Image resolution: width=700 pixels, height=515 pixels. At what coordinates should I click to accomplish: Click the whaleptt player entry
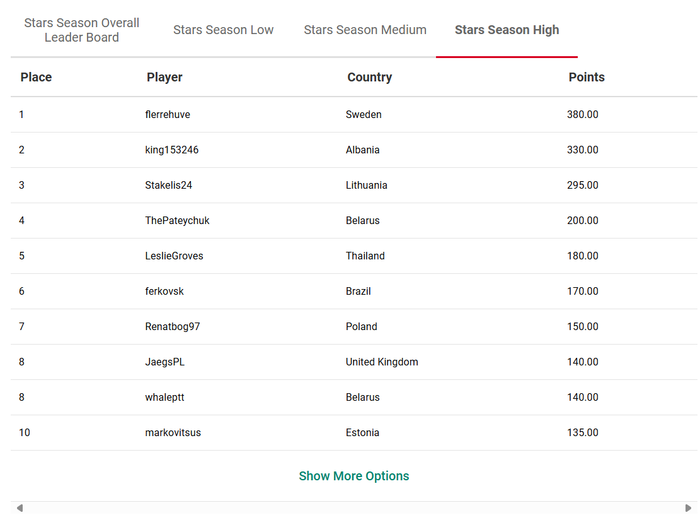click(x=164, y=397)
